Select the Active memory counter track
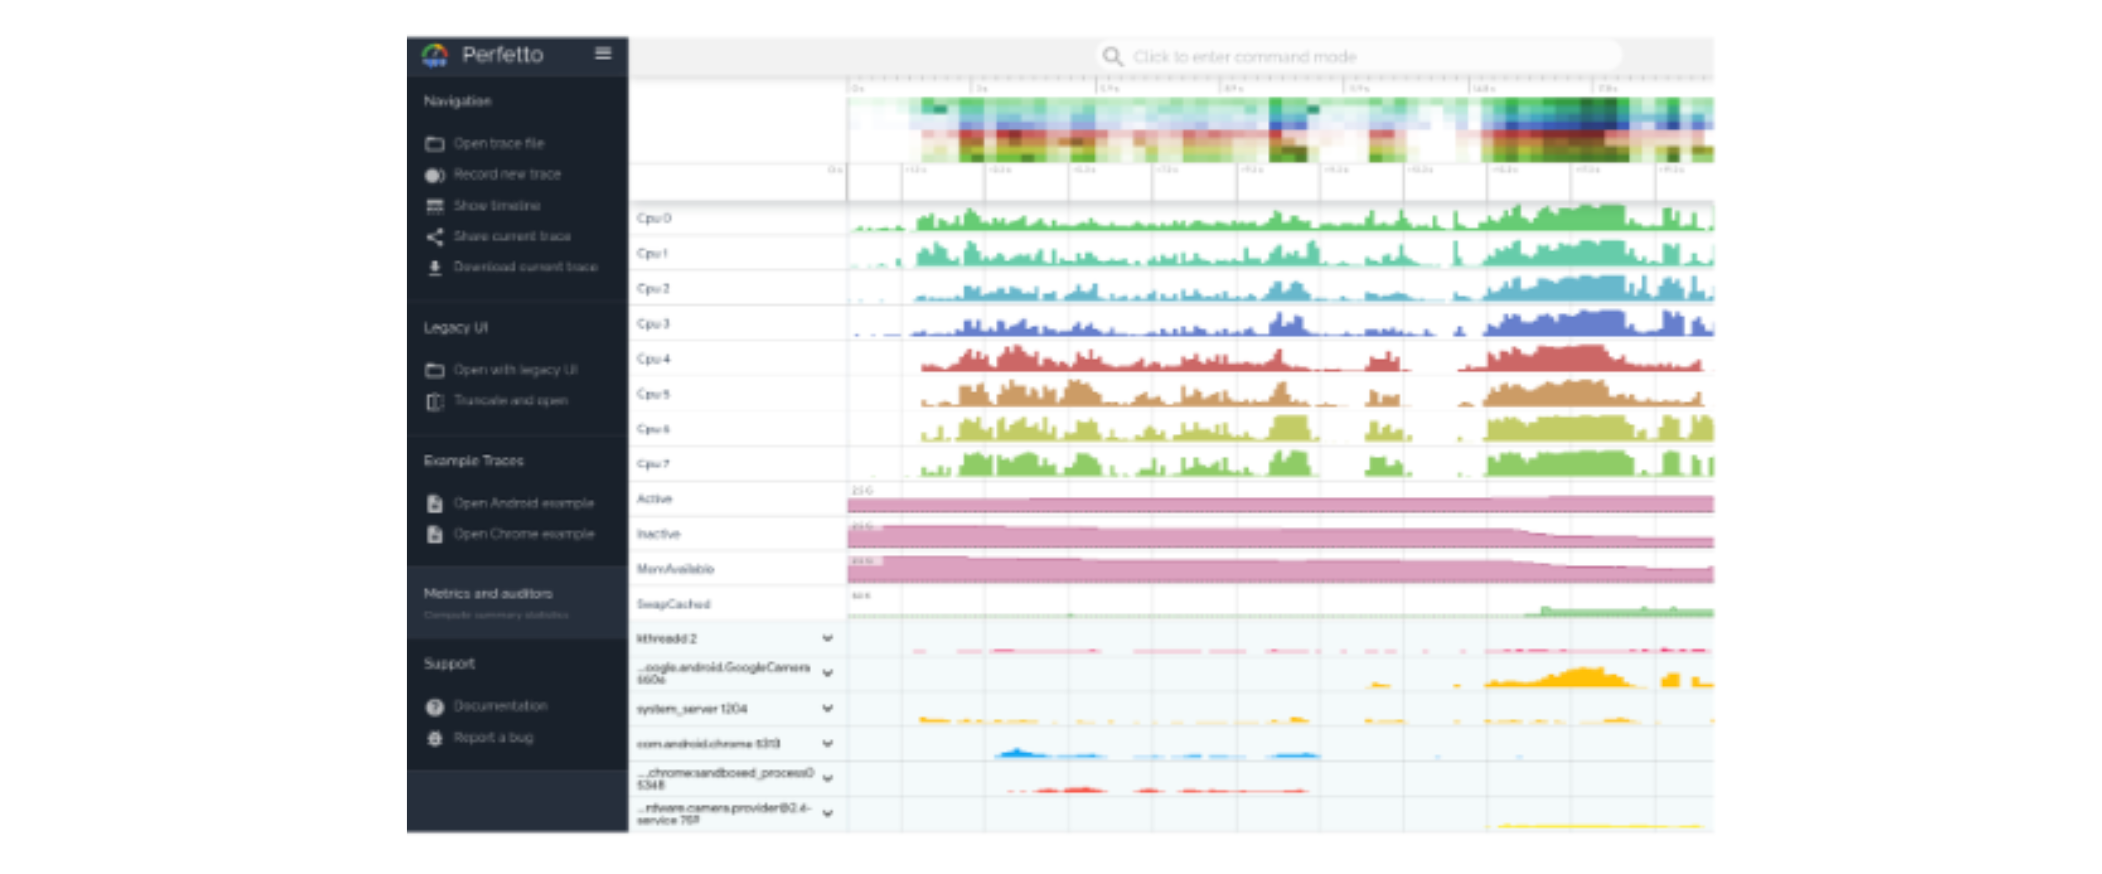Image resolution: width=2102 pixels, height=874 pixels. 655,498
